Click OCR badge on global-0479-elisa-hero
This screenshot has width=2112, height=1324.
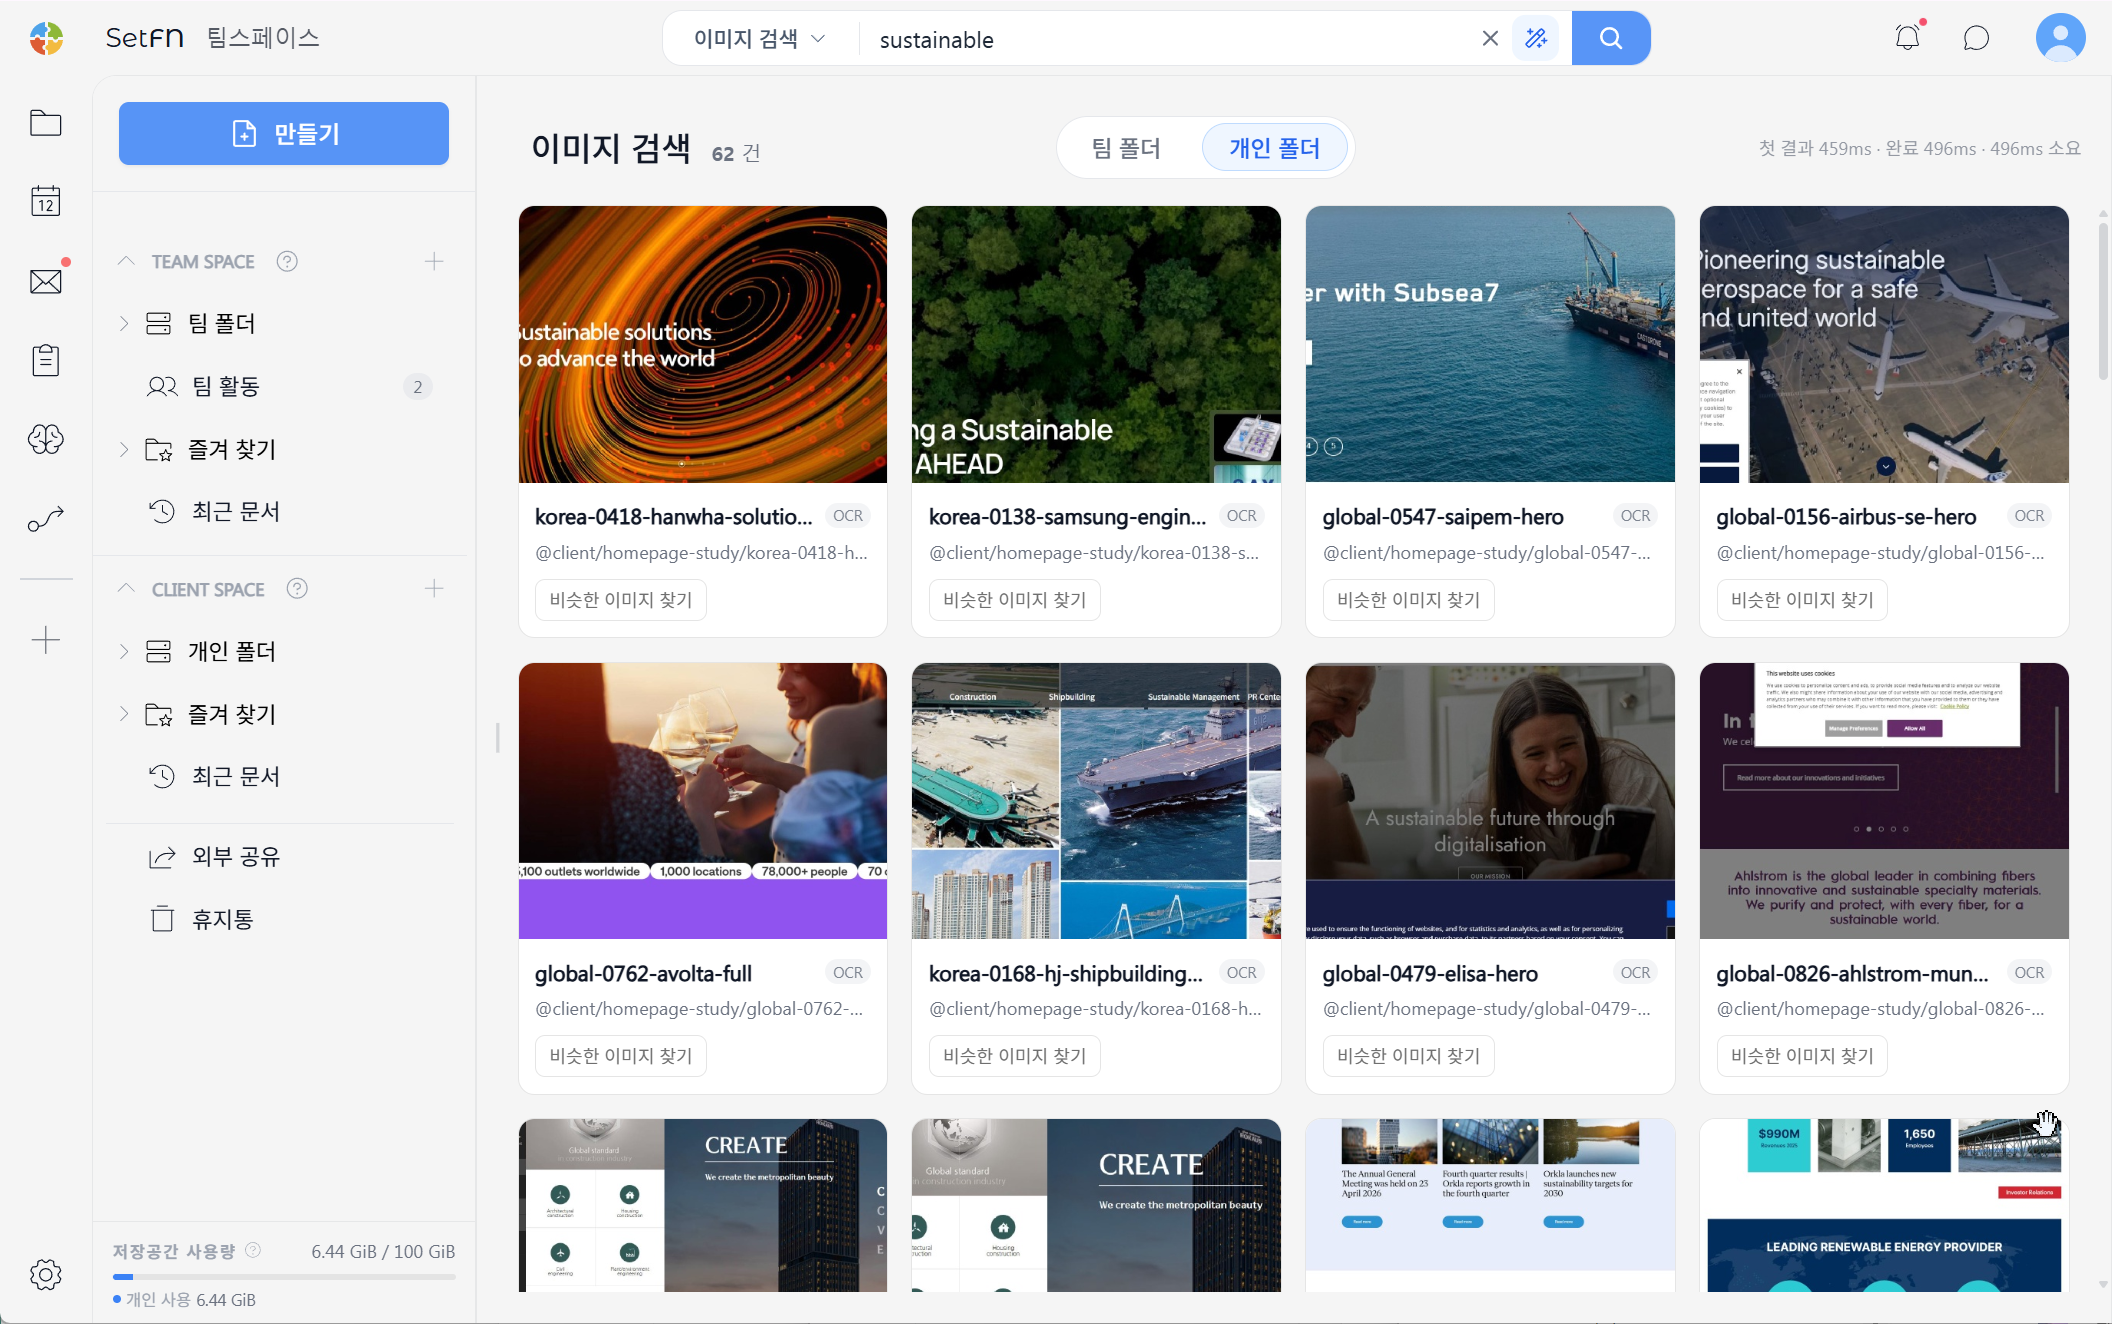(x=1636, y=973)
